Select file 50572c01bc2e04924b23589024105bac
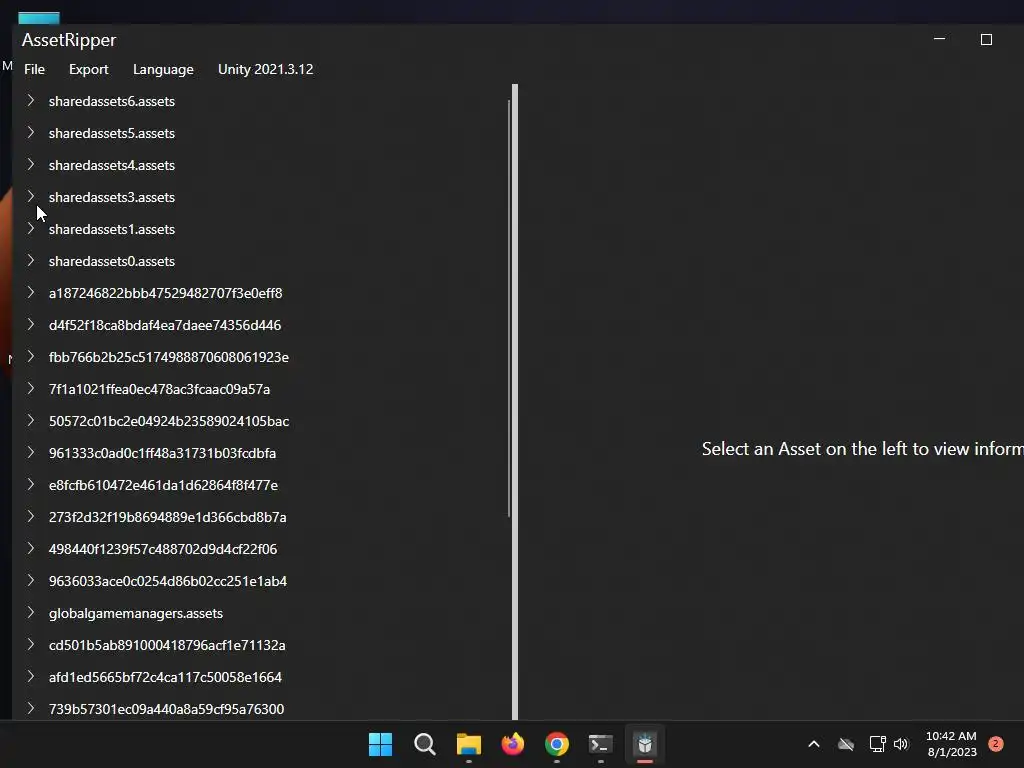The image size is (1024, 768). tap(168, 421)
